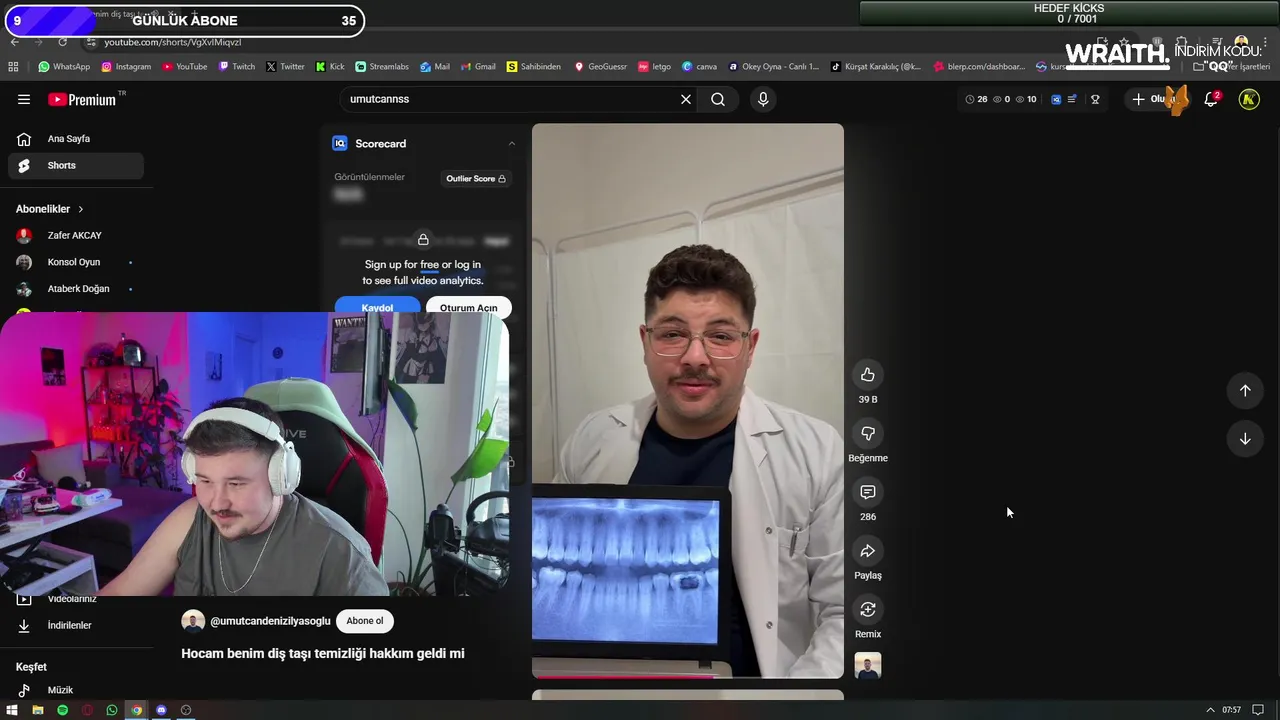Open Discord from the taskbar
Image resolution: width=1280 pixels, height=720 pixels.
pos(161,710)
